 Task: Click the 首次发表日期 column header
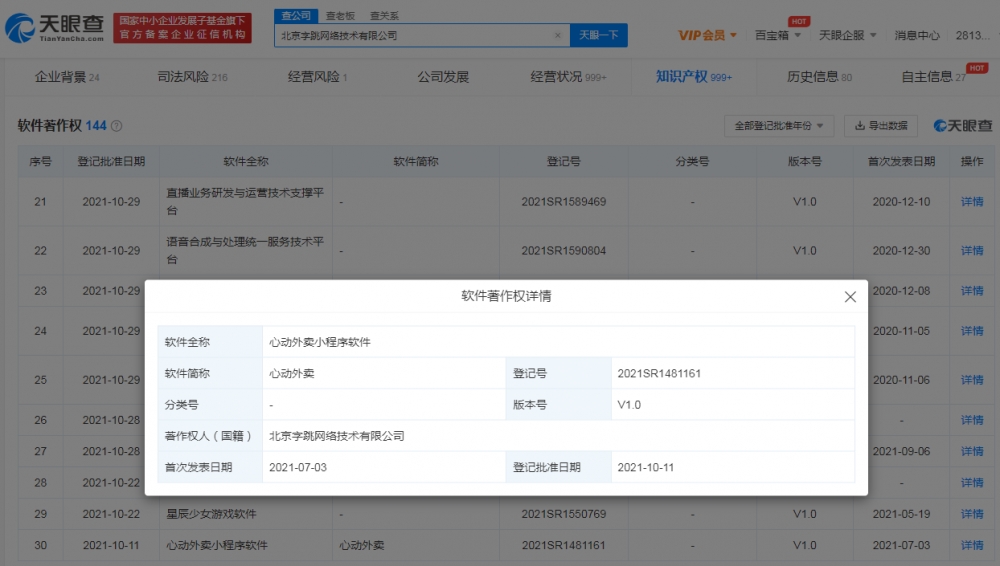901,161
